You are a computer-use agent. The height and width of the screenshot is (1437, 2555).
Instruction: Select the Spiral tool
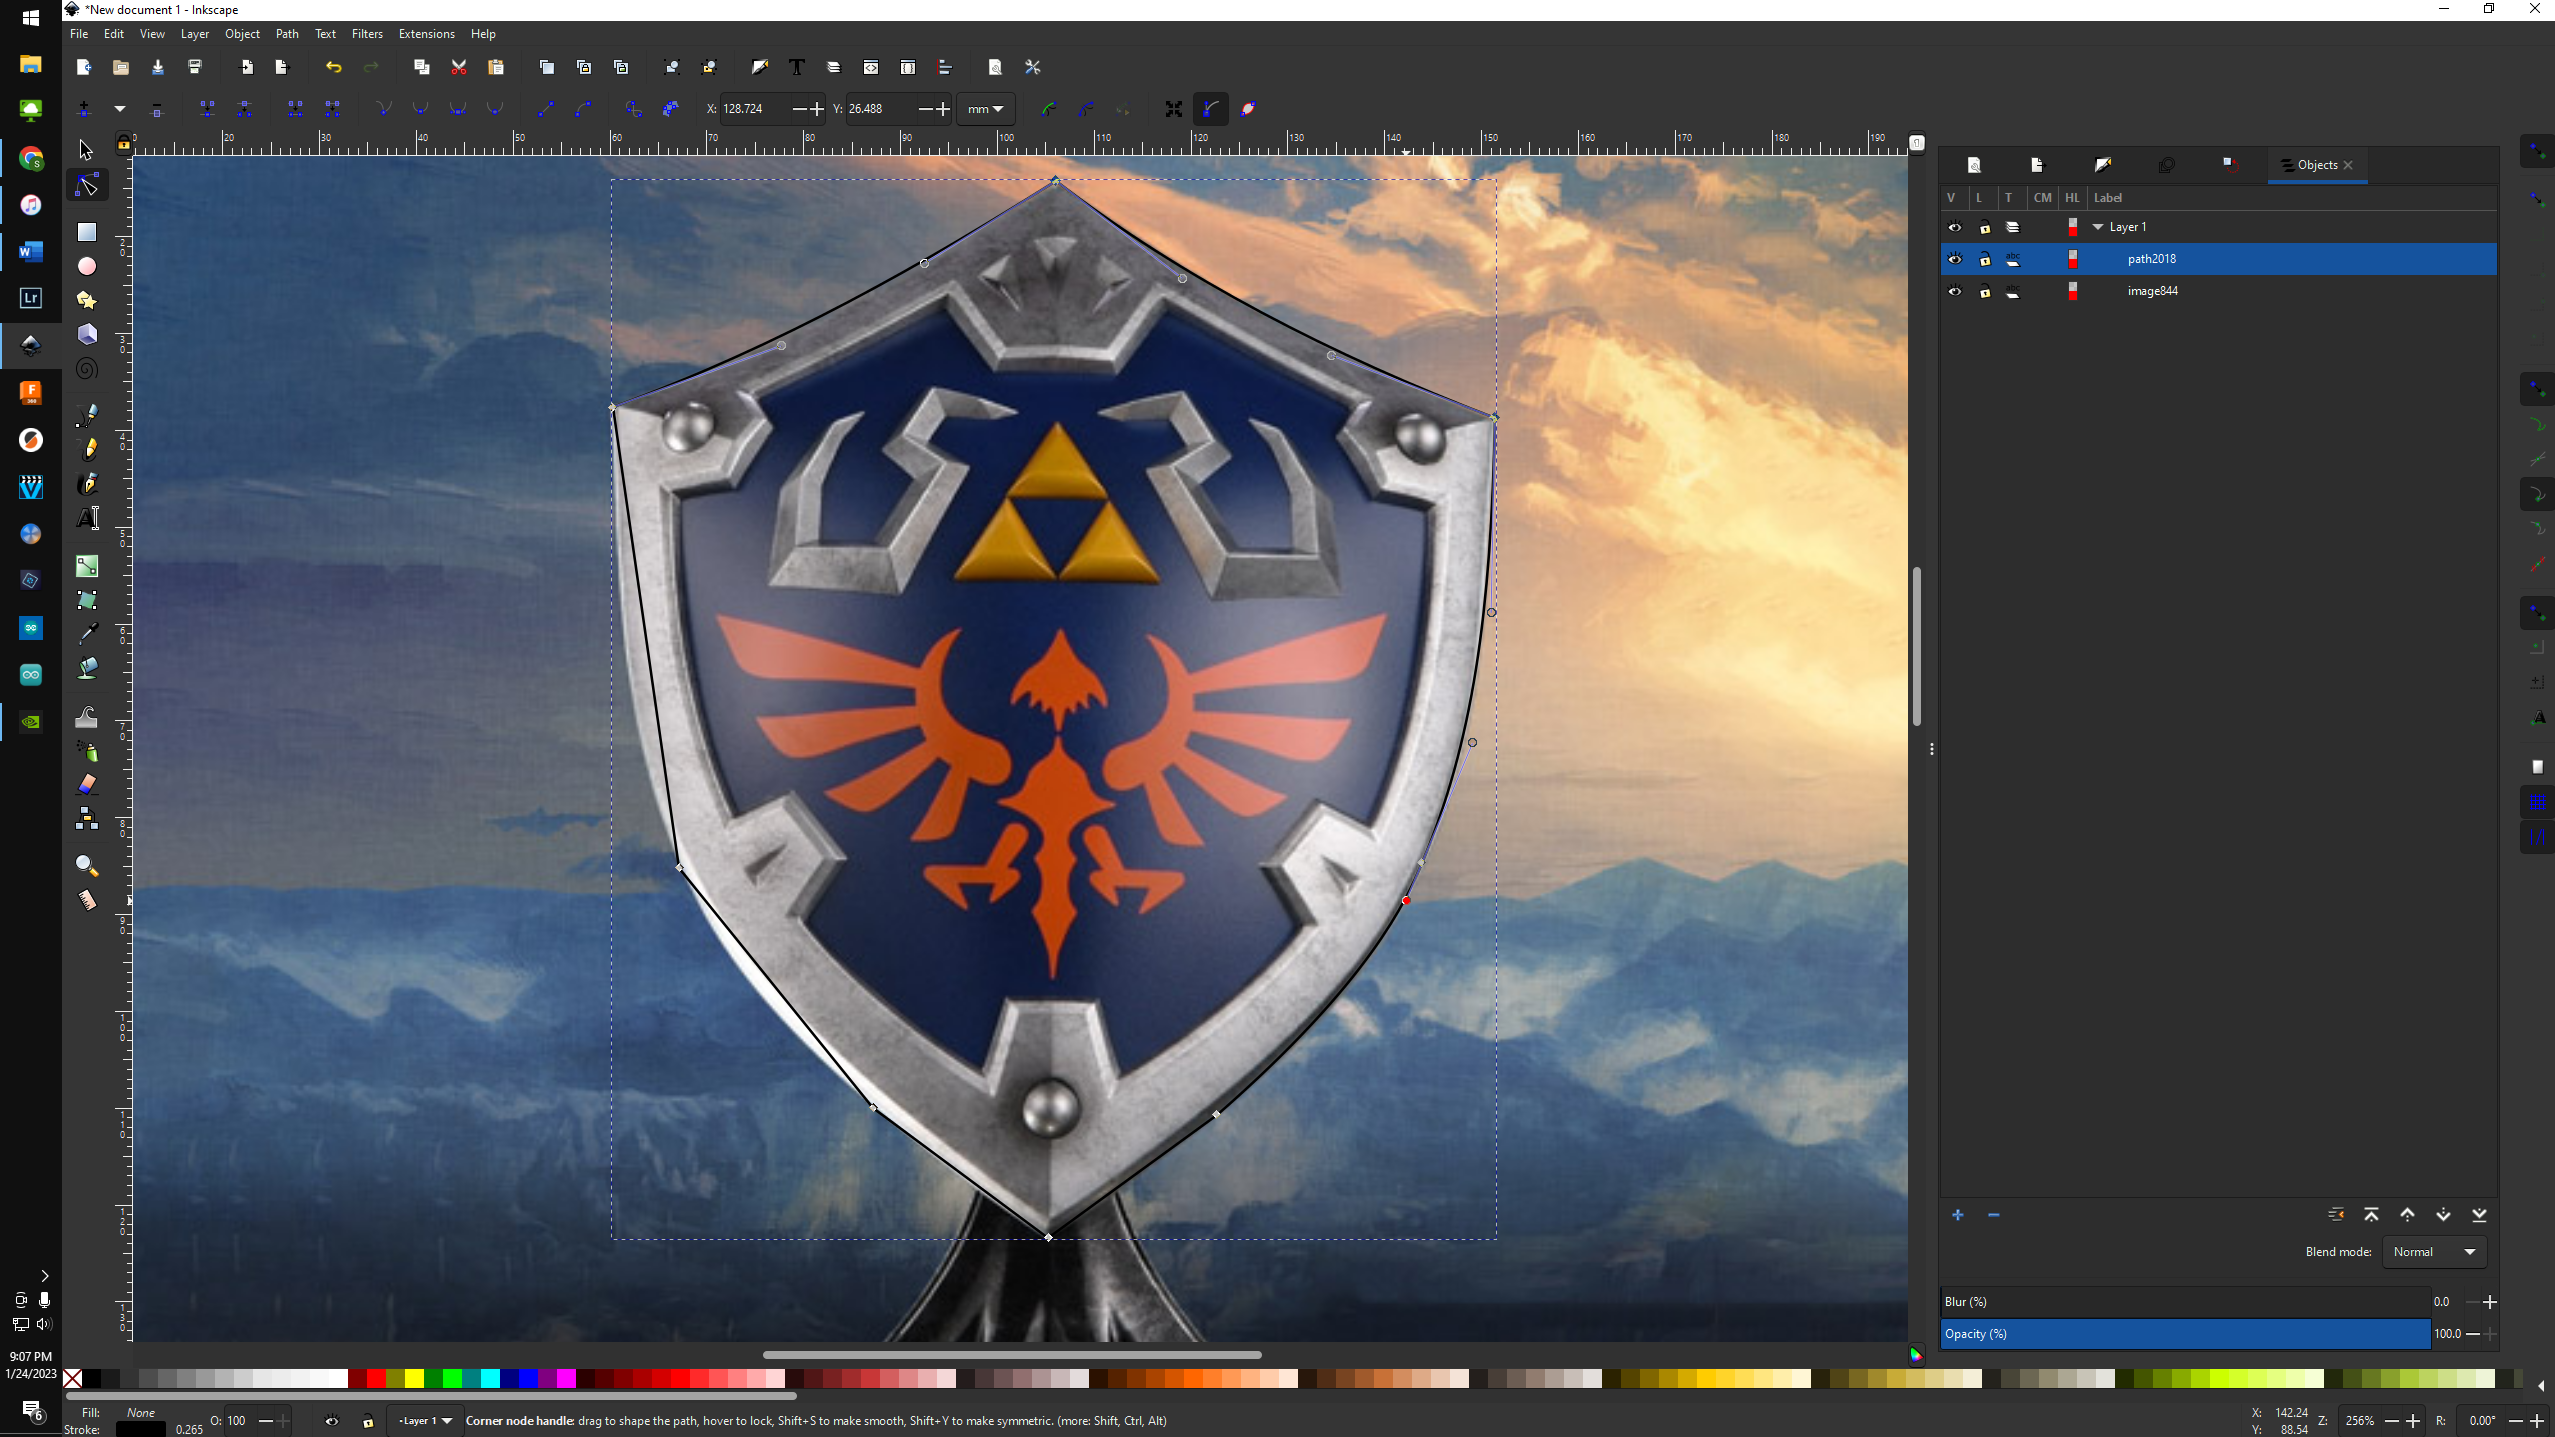87,369
